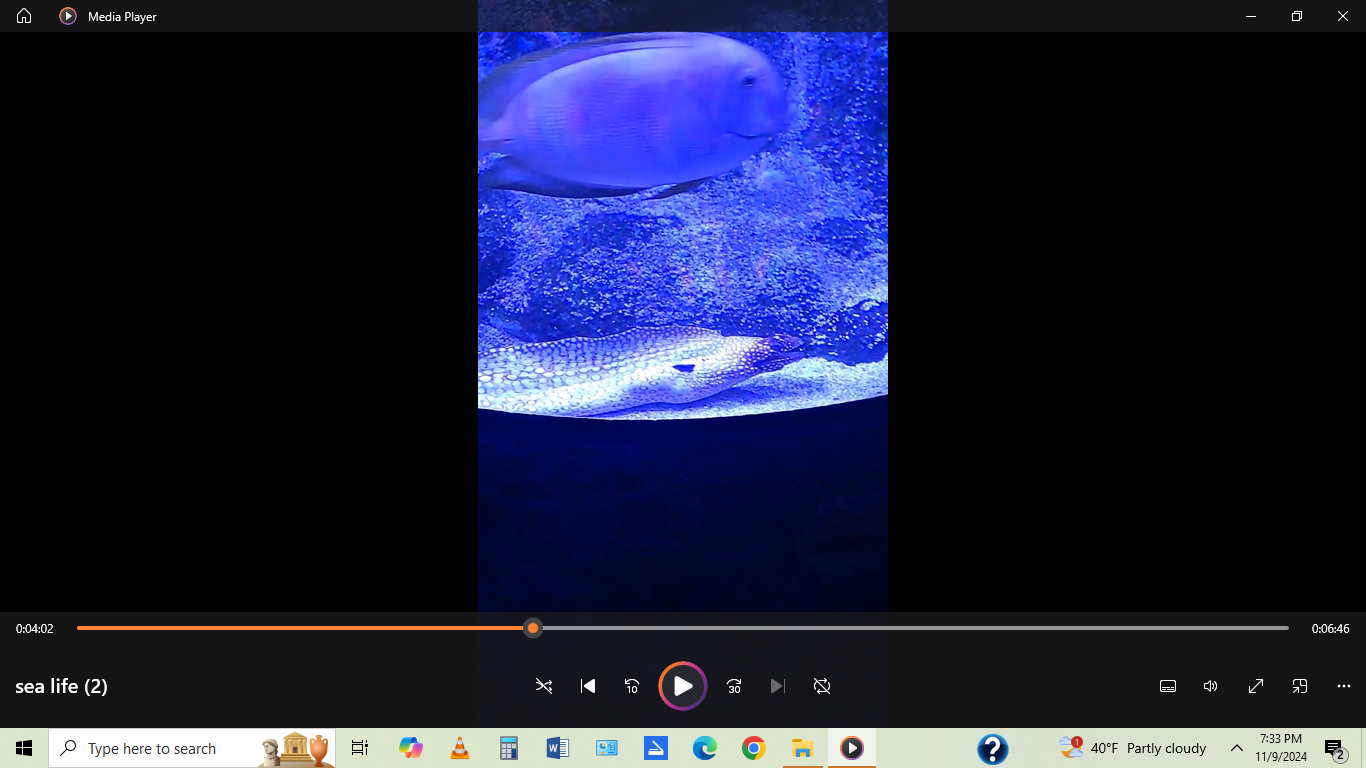Switch to mini player view
The image size is (1366, 768).
point(1300,686)
